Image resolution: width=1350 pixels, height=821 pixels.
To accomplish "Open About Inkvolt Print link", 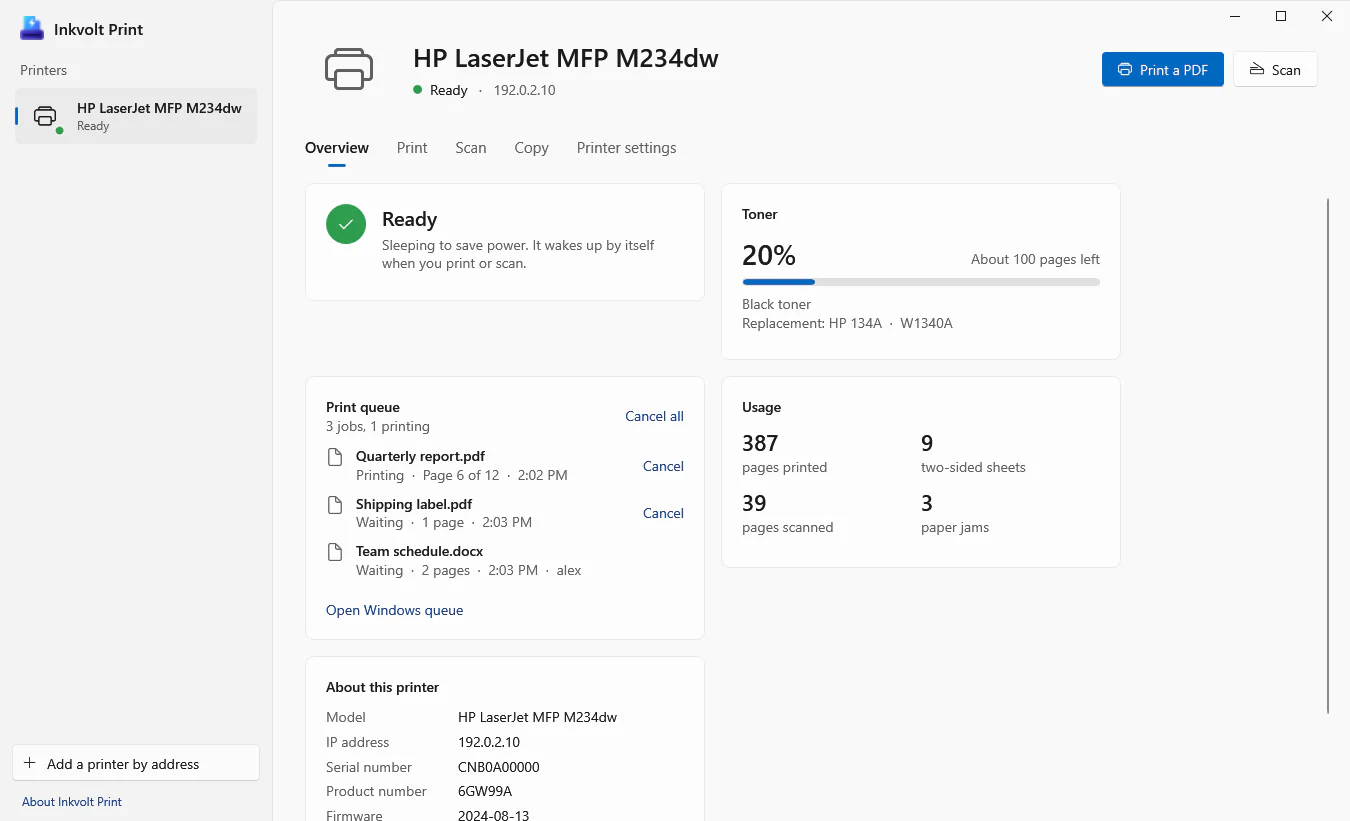I will [72, 802].
